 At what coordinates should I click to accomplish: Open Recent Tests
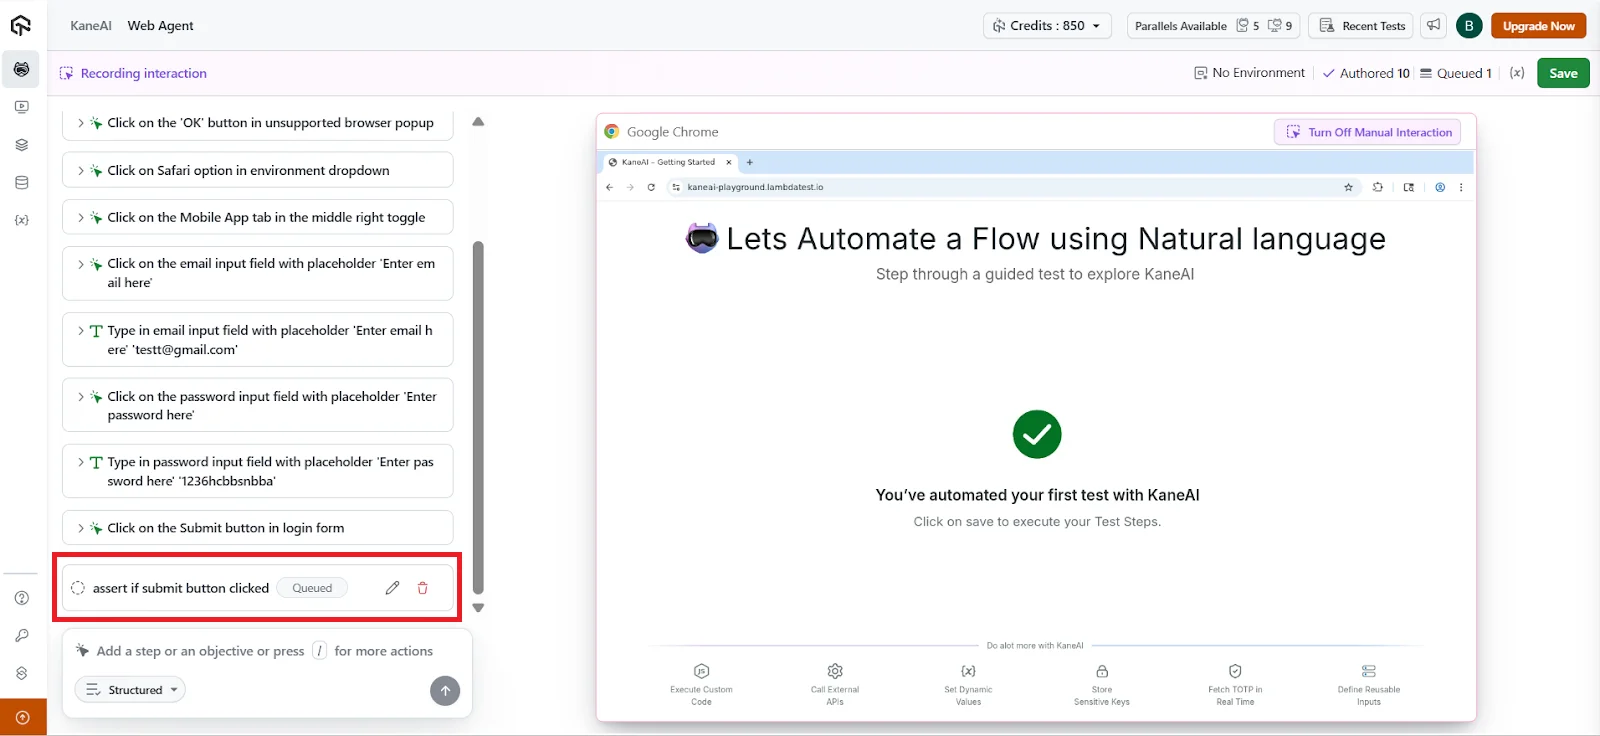1363,26
